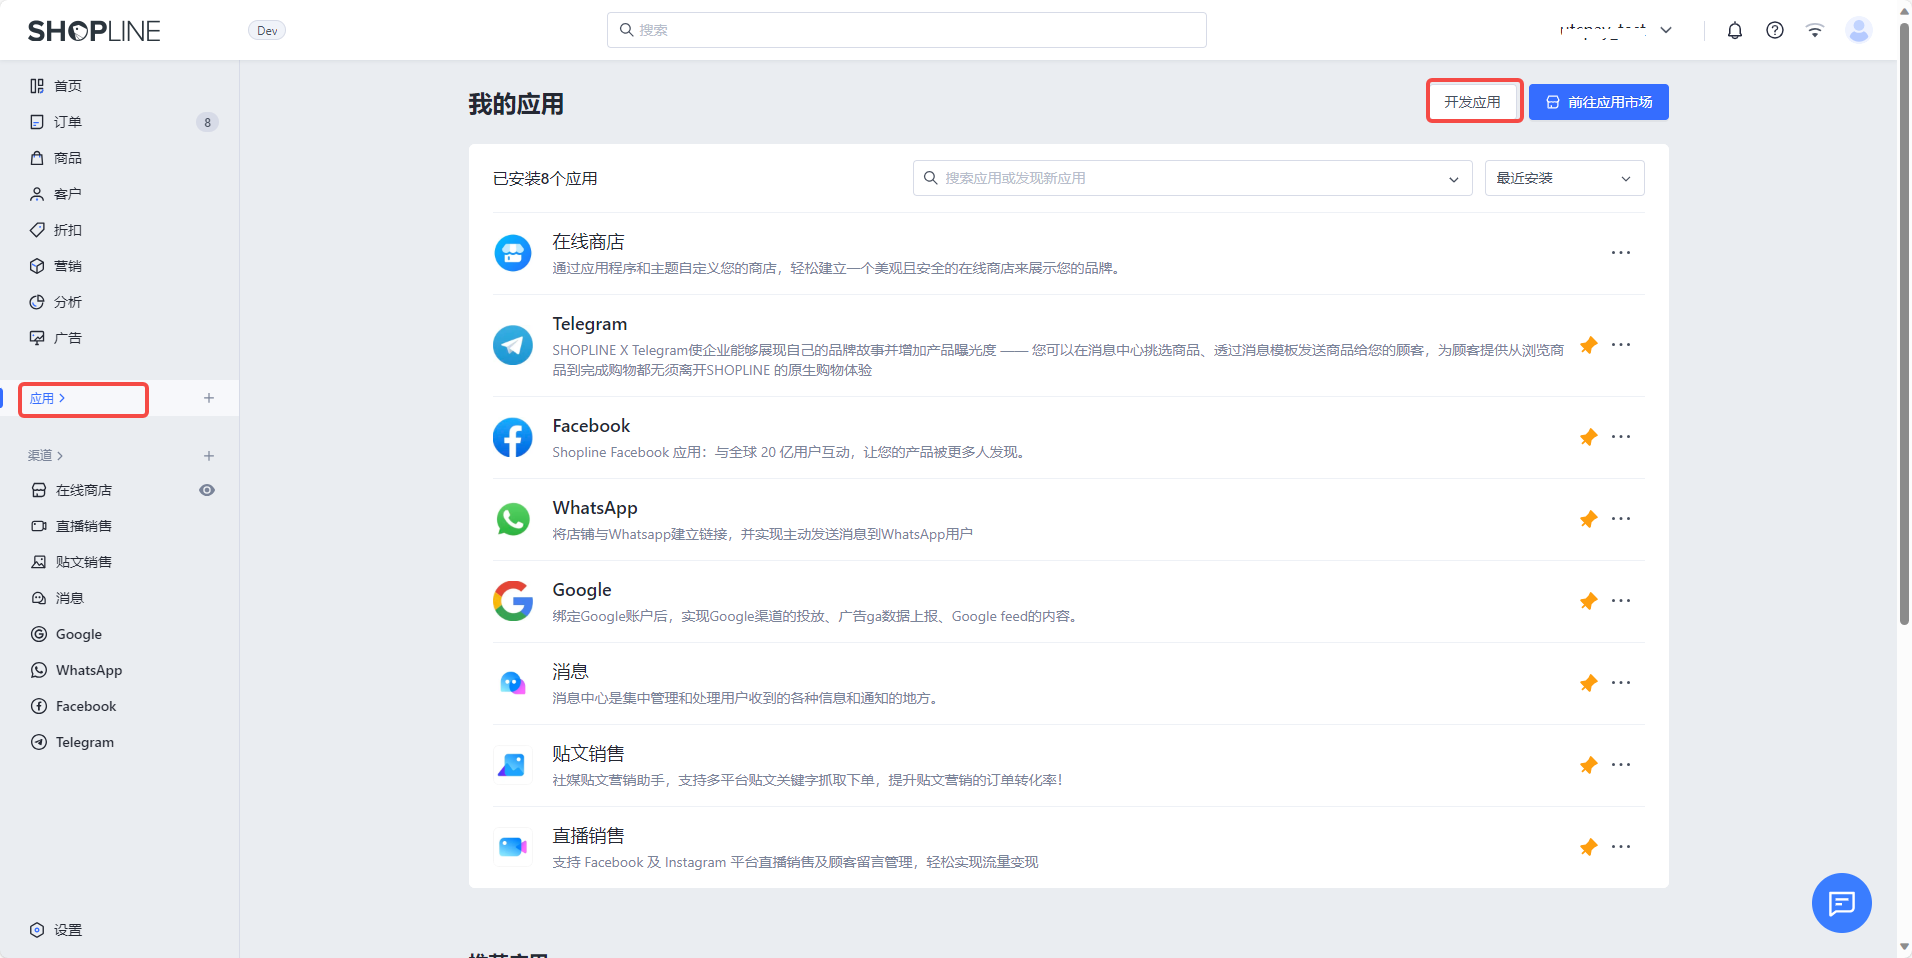Expand the 应用 sidebar section

(48, 398)
